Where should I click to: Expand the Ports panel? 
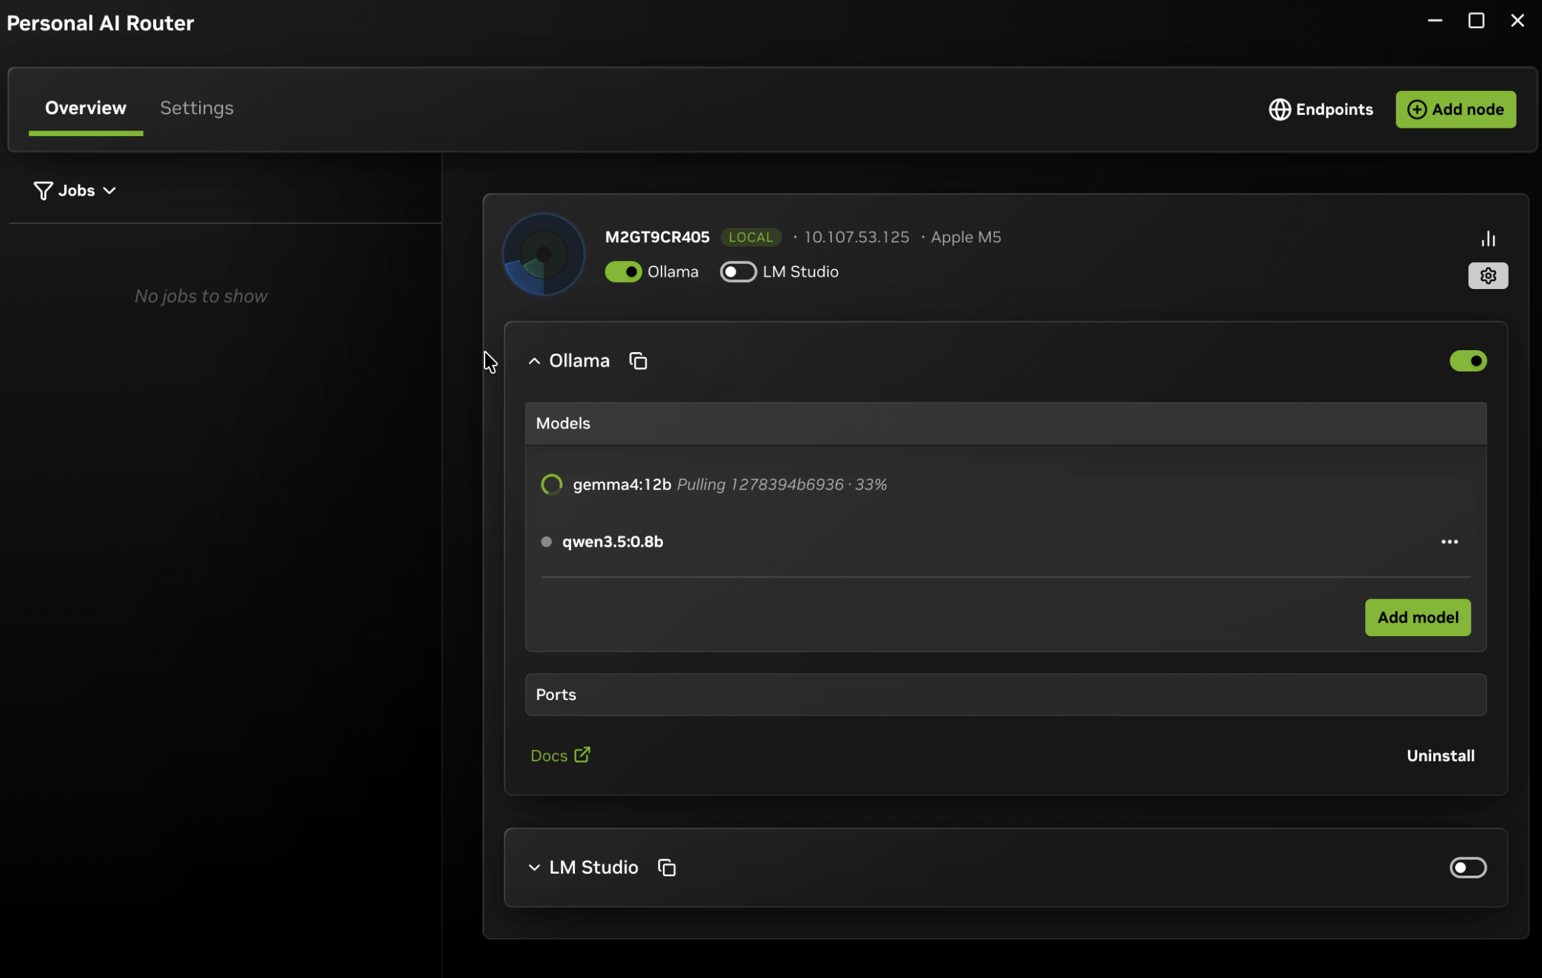point(1005,695)
